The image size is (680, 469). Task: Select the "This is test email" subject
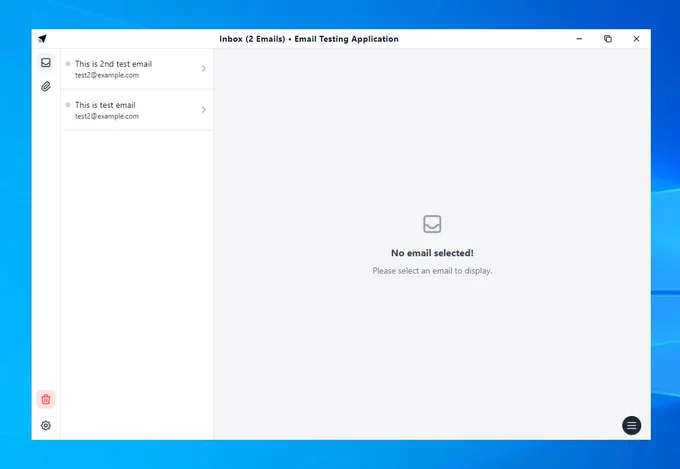tap(105, 105)
